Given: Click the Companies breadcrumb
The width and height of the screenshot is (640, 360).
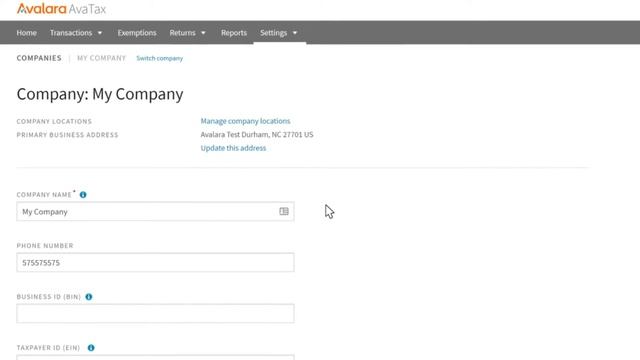Looking at the screenshot, I should (39, 58).
